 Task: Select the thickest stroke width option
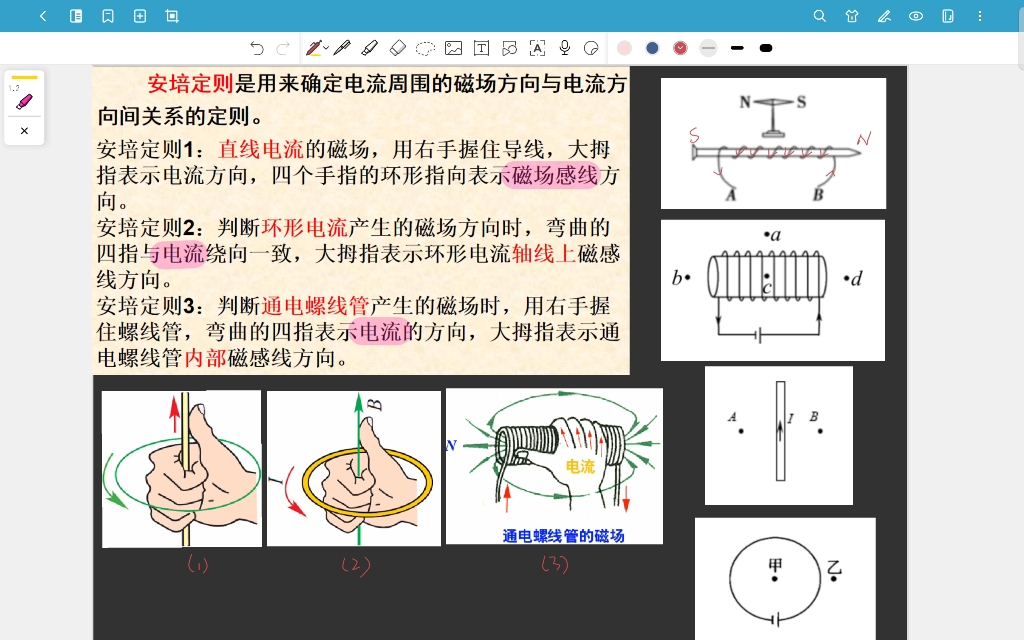click(x=767, y=47)
